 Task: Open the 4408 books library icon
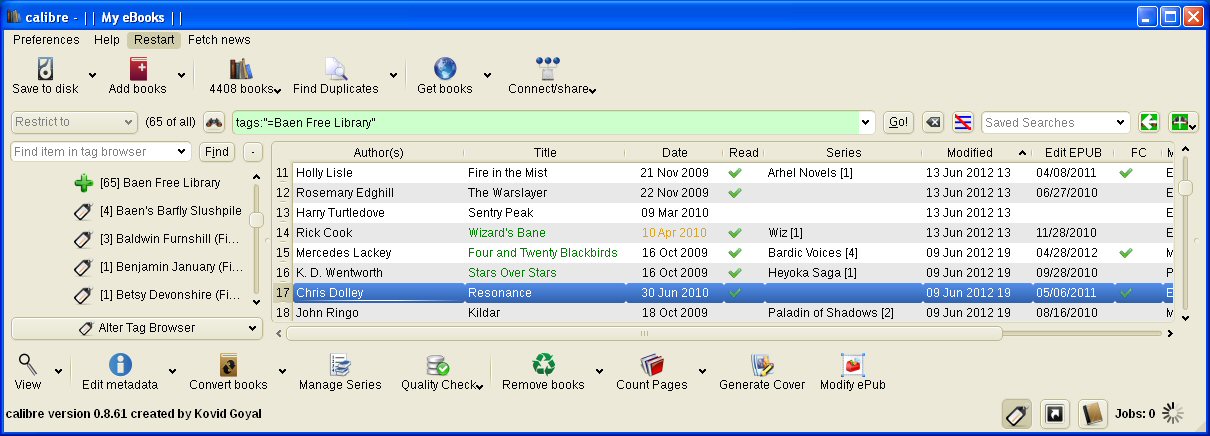coord(240,68)
